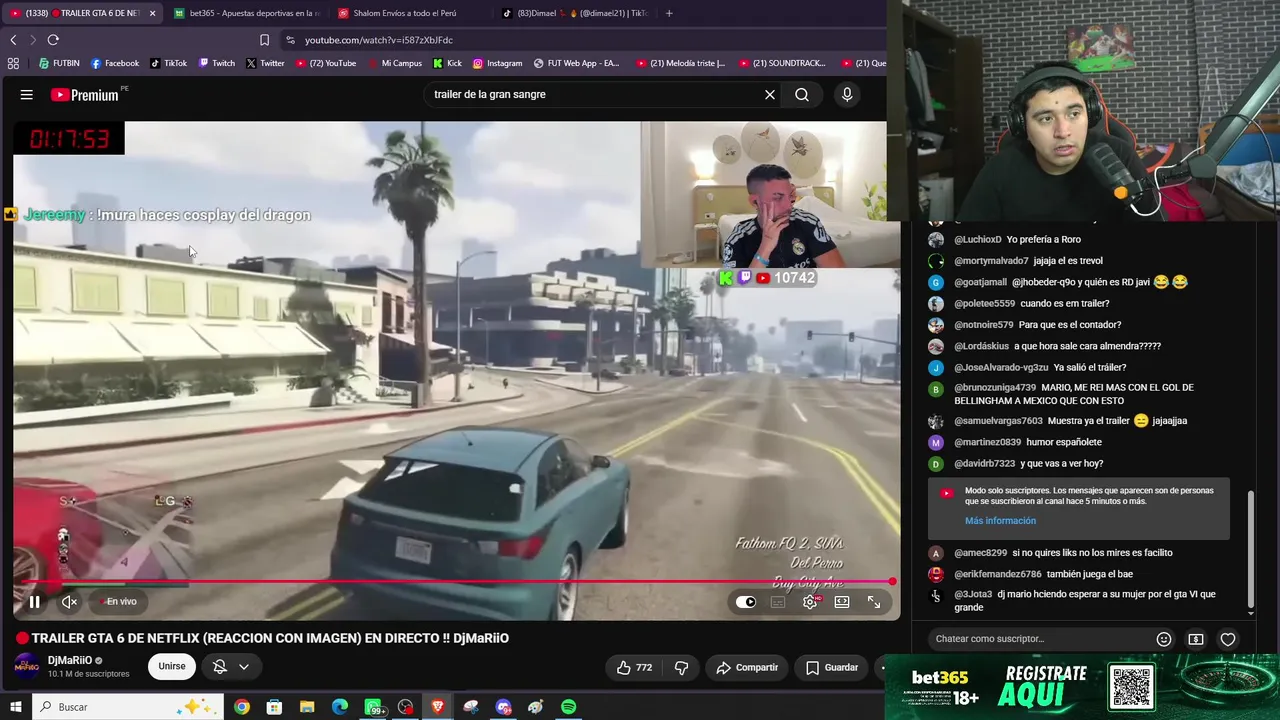The width and height of the screenshot is (1280, 720).
Task: Open Super Chat purchase icon
Action: (x=1196, y=639)
